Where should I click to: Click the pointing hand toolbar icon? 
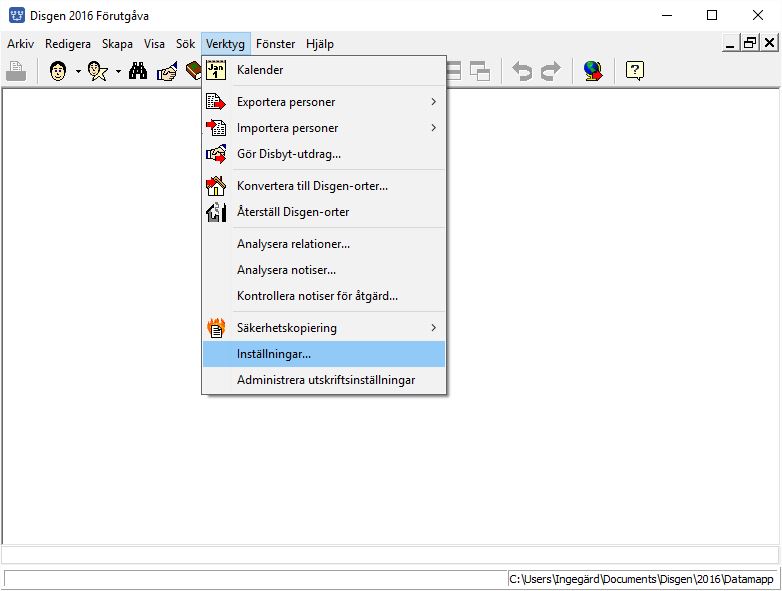[167, 71]
